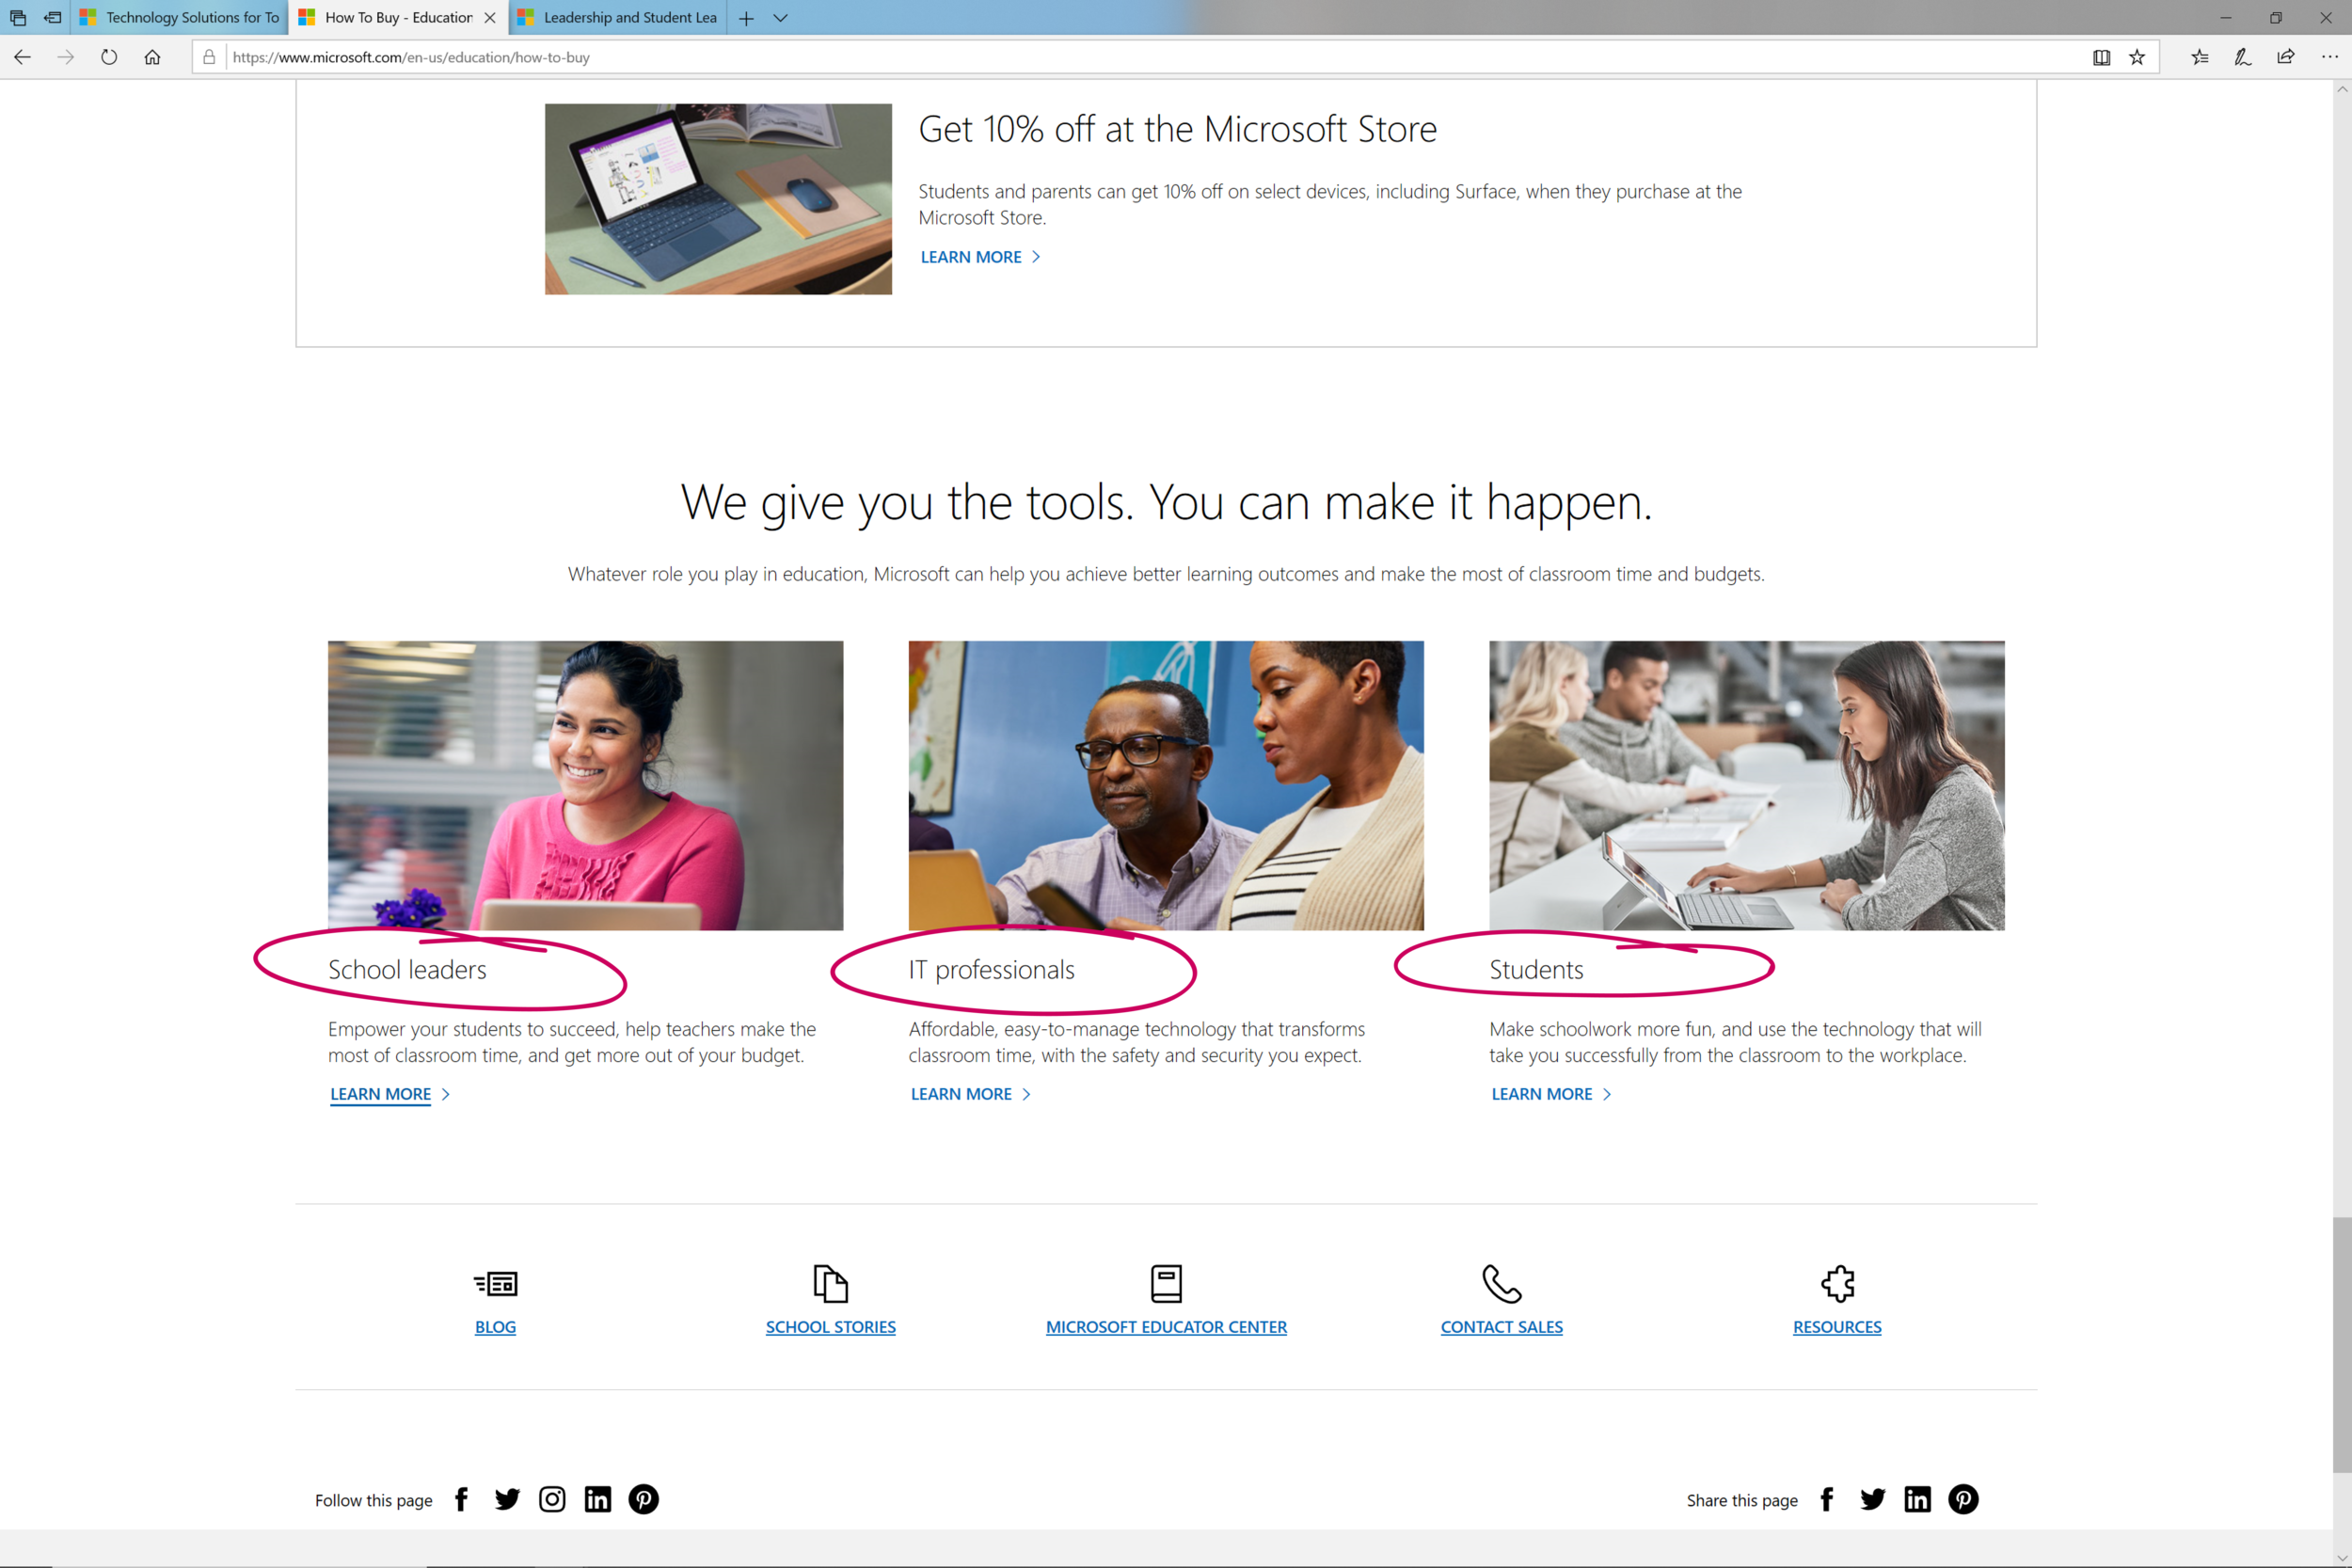Click the Resources puzzle piece icon
Screen dimensions: 2352x1568
(1837, 1283)
